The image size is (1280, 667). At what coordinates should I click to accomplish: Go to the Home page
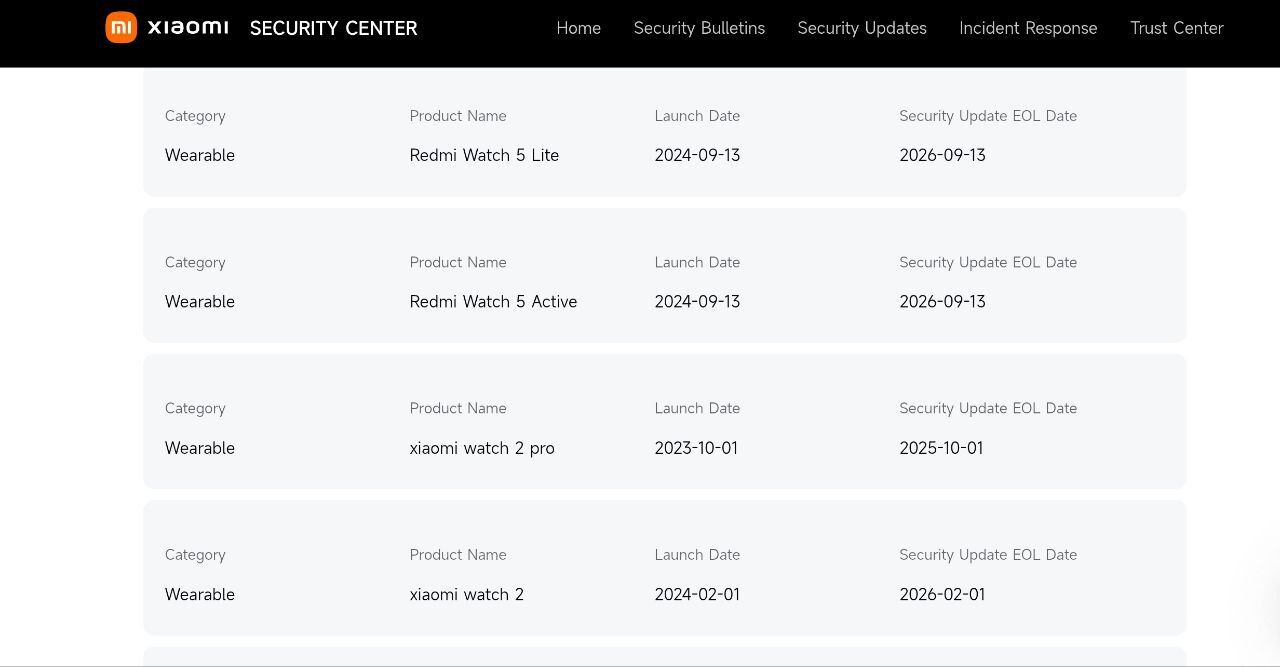(578, 28)
